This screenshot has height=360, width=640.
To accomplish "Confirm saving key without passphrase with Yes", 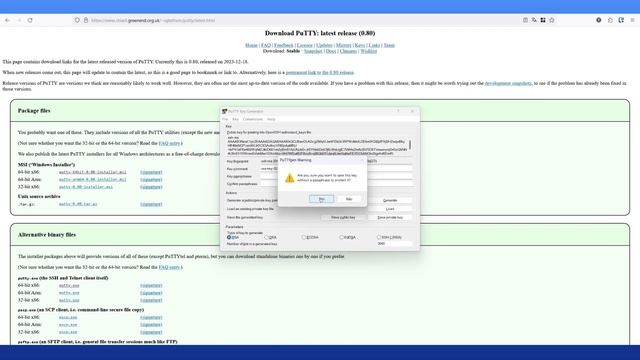I will pyautogui.click(x=321, y=199).
